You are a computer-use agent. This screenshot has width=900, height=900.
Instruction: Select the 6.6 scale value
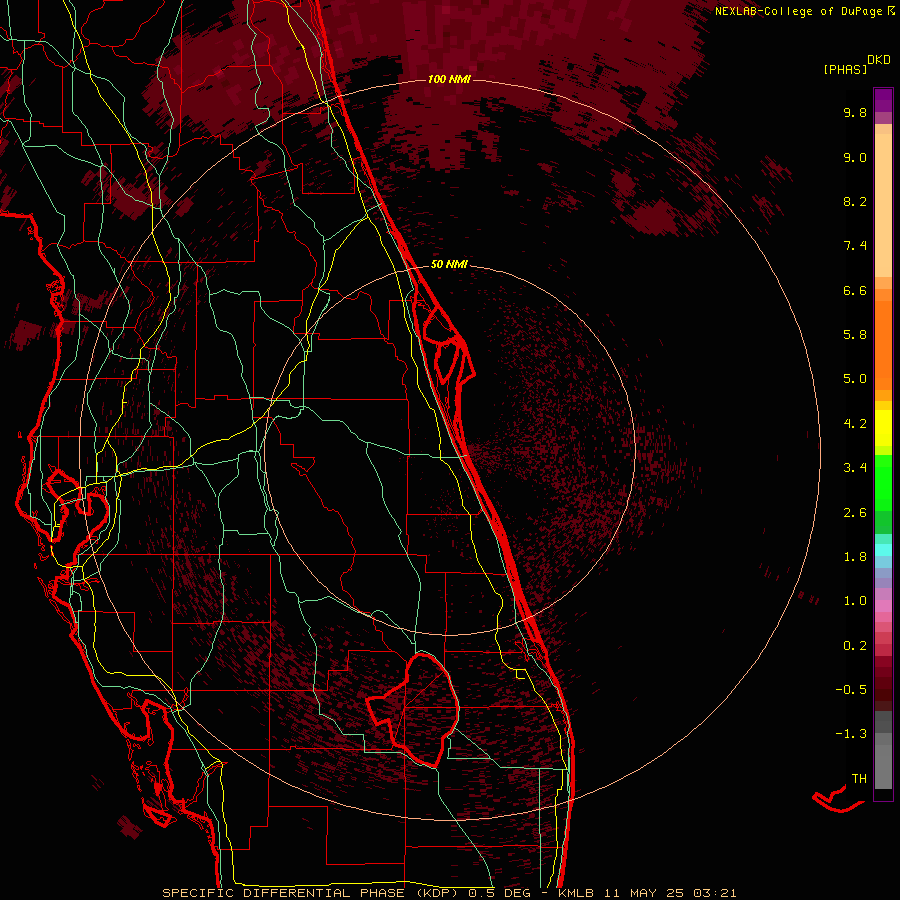(855, 290)
